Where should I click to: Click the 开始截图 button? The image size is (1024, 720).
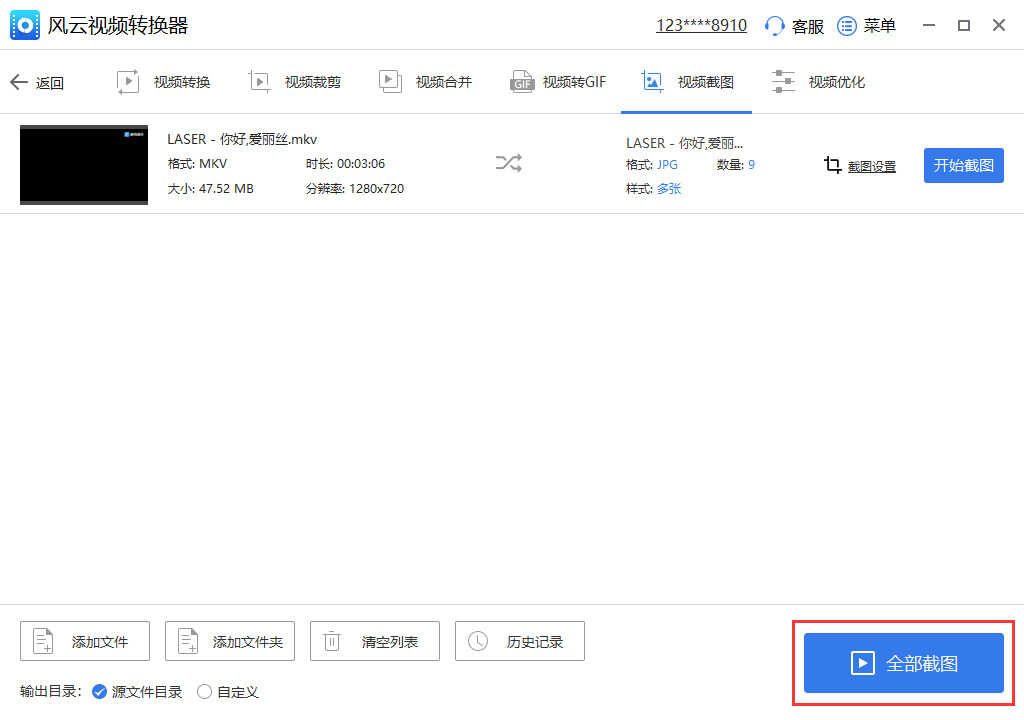click(x=963, y=165)
